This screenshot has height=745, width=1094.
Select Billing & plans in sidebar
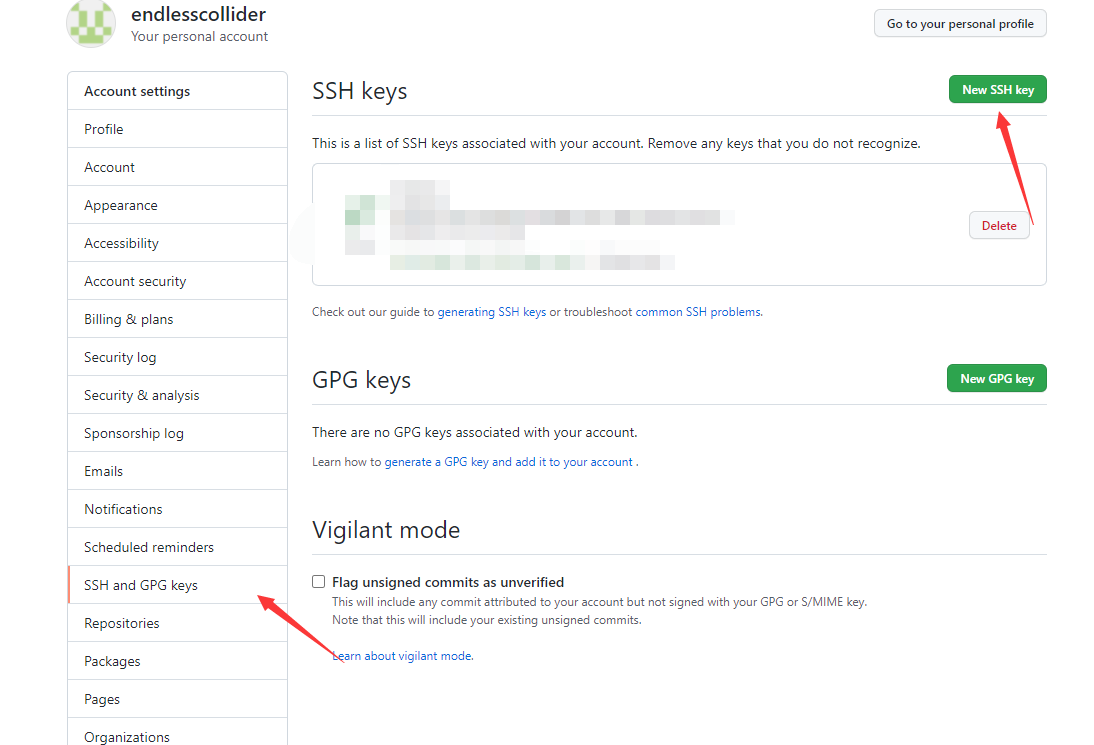pyautogui.click(x=177, y=319)
